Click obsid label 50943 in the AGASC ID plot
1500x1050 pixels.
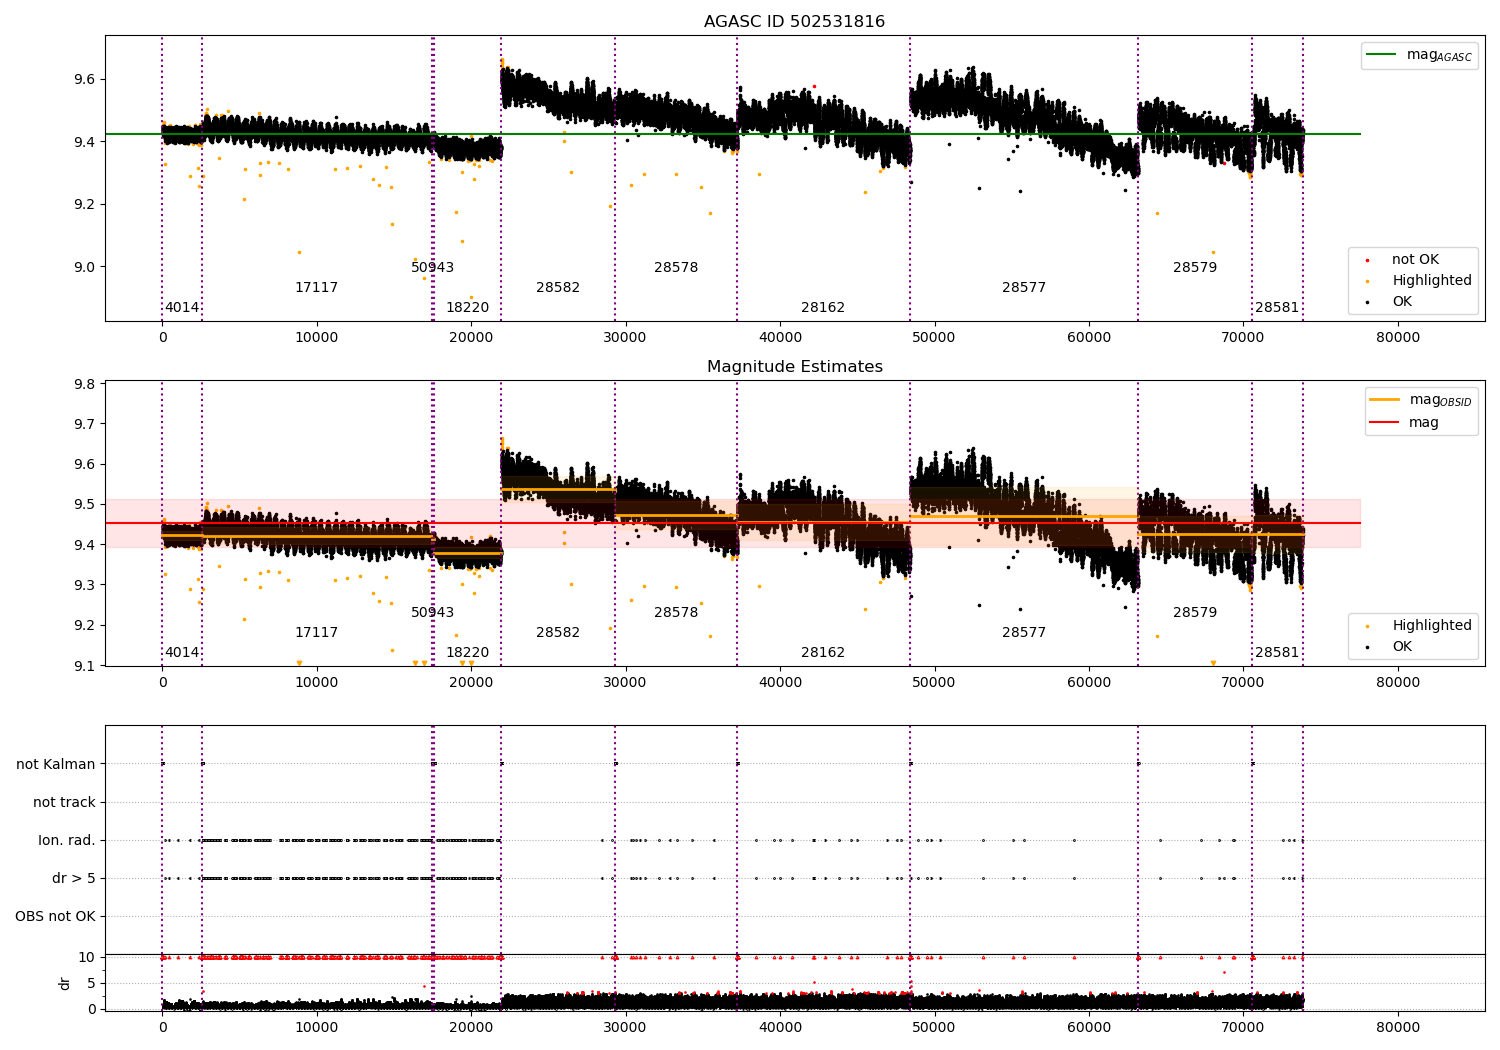[432, 268]
